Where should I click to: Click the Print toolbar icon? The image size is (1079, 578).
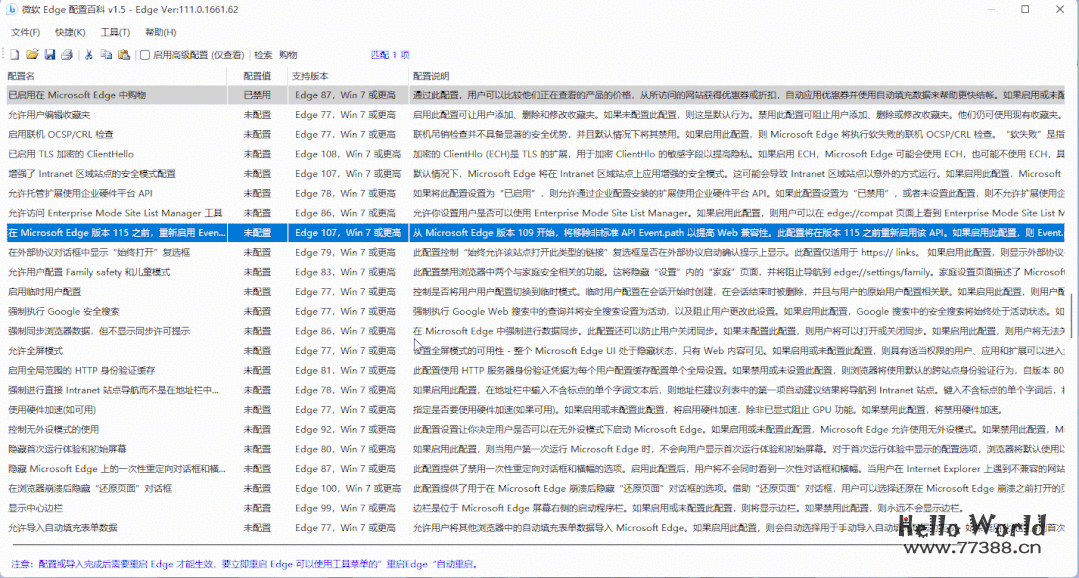[66, 55]
